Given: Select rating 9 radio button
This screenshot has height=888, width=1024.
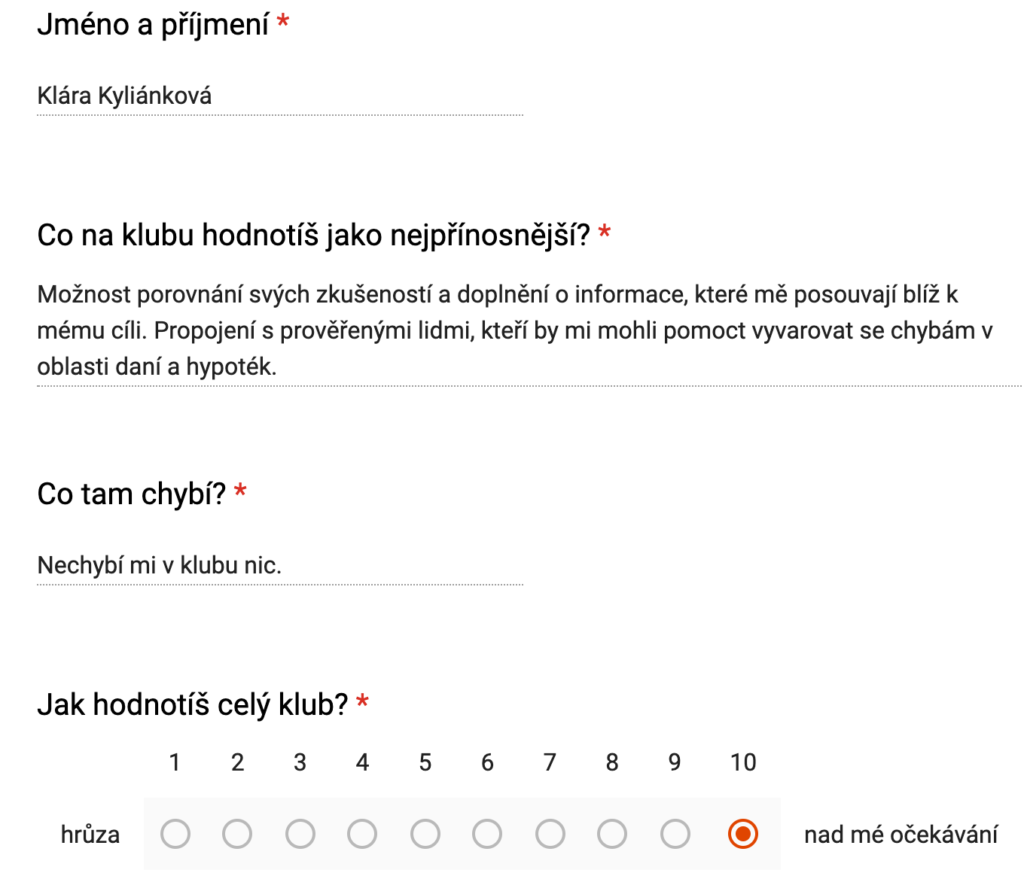Looking at the screenshot, I should click(675, 834).
